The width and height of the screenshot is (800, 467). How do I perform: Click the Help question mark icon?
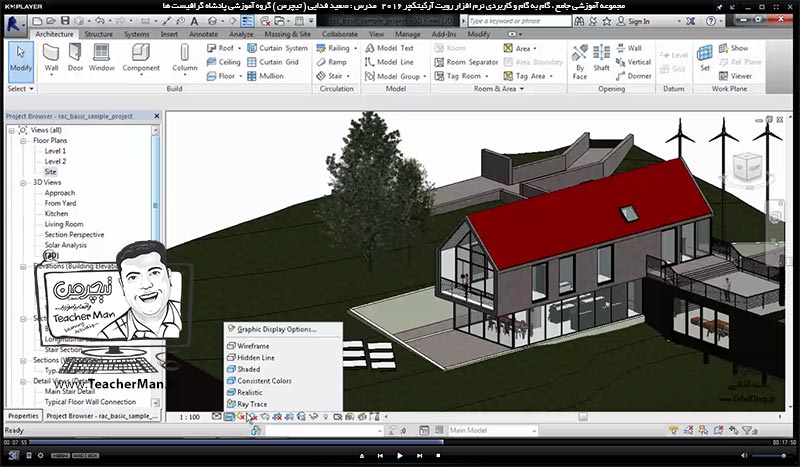[711, 21]
